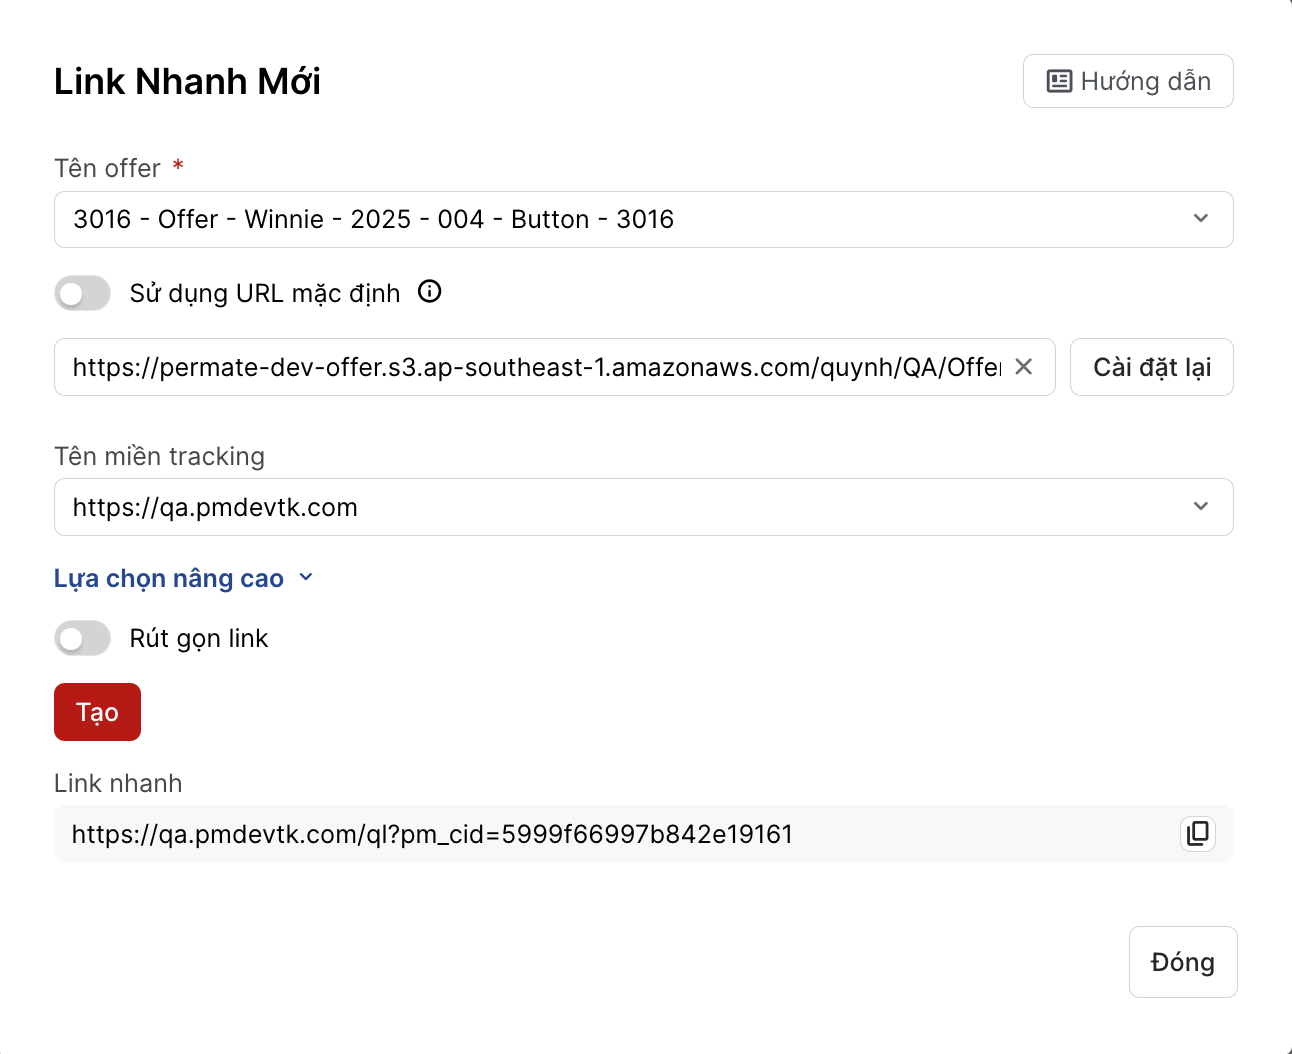This screenshot has height=1054, width=1292.
Task: Click the info icon beside Sử dụng URL mặc định
Action: (x=430, y=292)
